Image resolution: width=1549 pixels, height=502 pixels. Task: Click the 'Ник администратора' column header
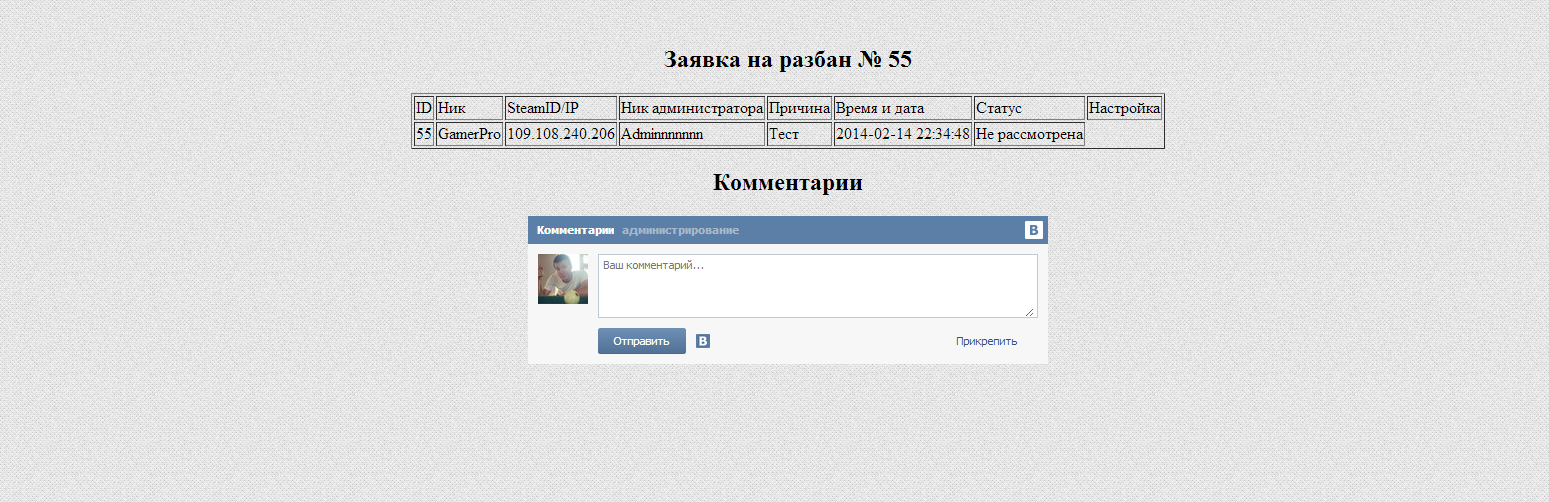[692, 108]
